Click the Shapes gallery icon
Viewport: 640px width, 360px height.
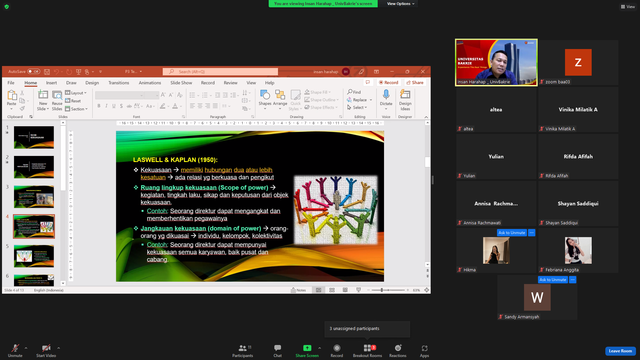(x=265, y=96)
